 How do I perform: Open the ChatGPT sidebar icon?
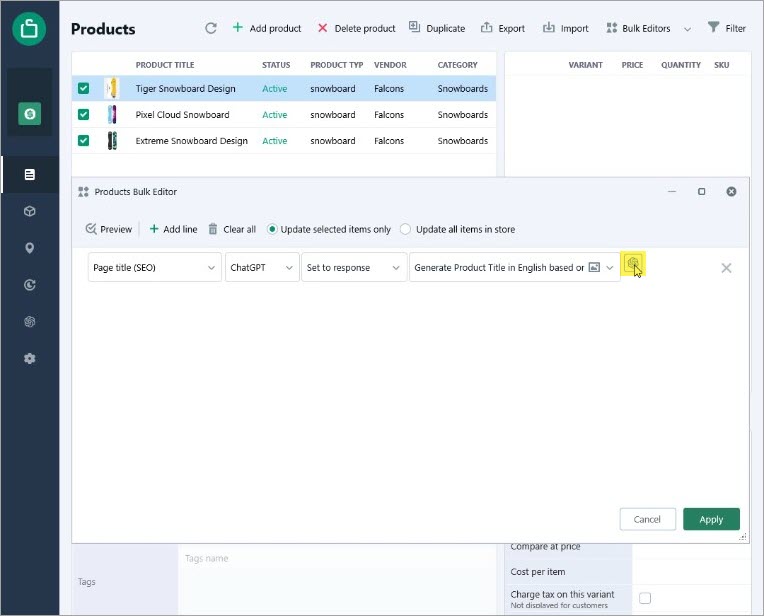coord(30,322)
